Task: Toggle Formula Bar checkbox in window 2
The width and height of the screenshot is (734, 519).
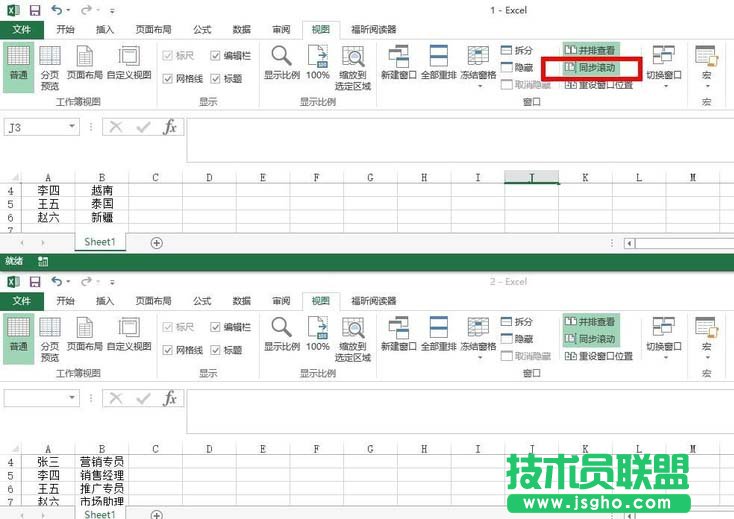Action: click(215, 327)
